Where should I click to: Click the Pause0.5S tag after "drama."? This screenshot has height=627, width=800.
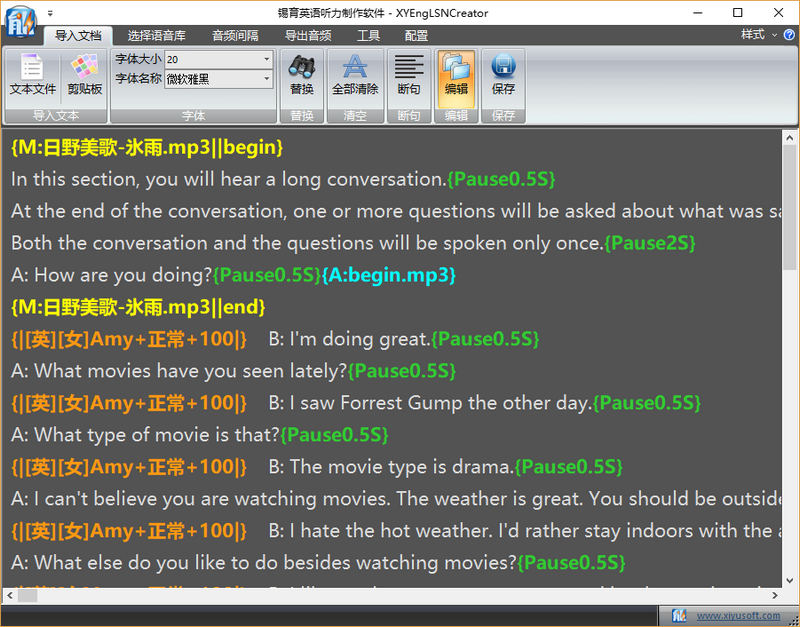click(x=568, y=467)
